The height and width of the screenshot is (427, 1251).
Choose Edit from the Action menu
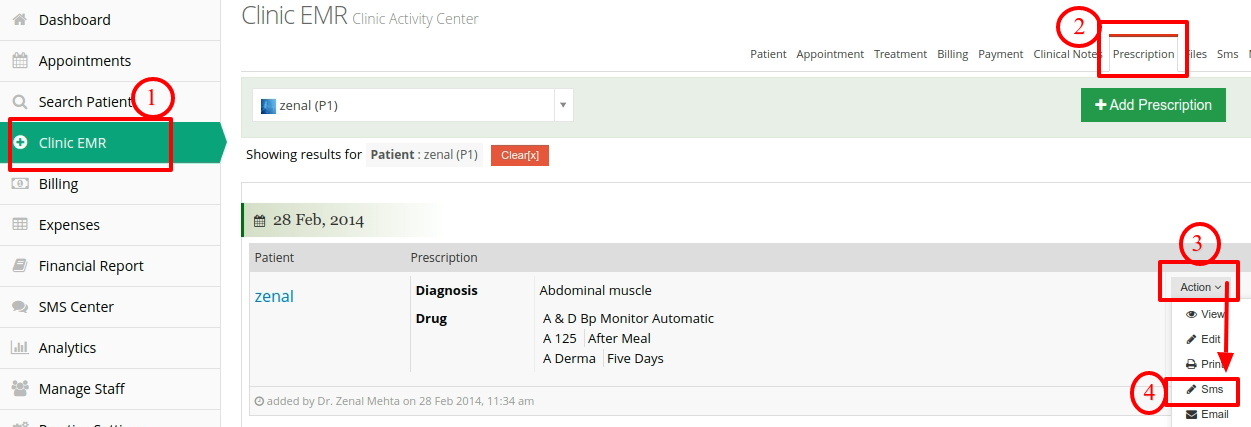[x=1205, y=339]
